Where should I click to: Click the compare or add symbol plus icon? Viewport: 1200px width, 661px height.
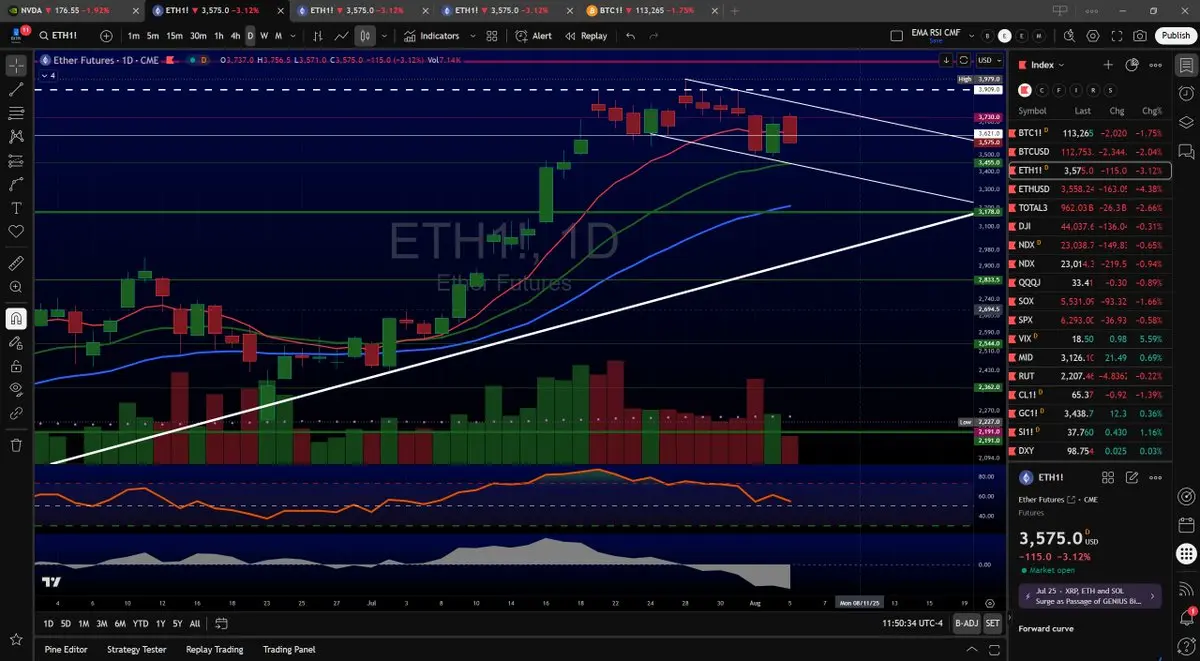[106, 36]
